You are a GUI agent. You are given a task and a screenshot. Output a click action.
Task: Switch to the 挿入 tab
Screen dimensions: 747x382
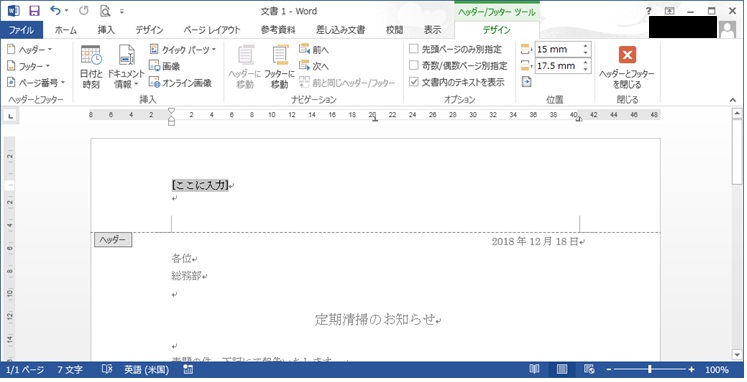[x=106, y=30]
